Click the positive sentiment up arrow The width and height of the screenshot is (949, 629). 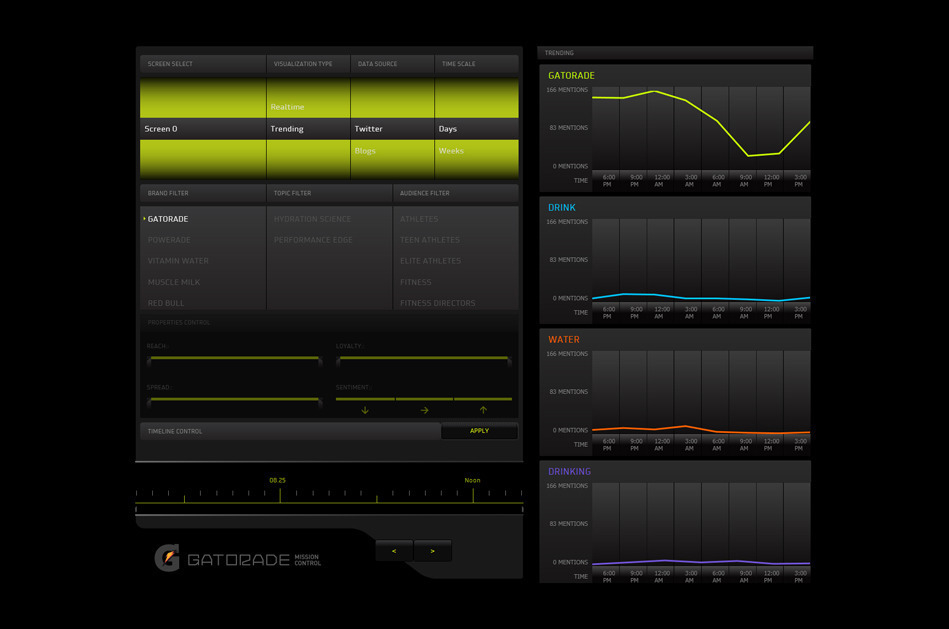coord(483,410)
